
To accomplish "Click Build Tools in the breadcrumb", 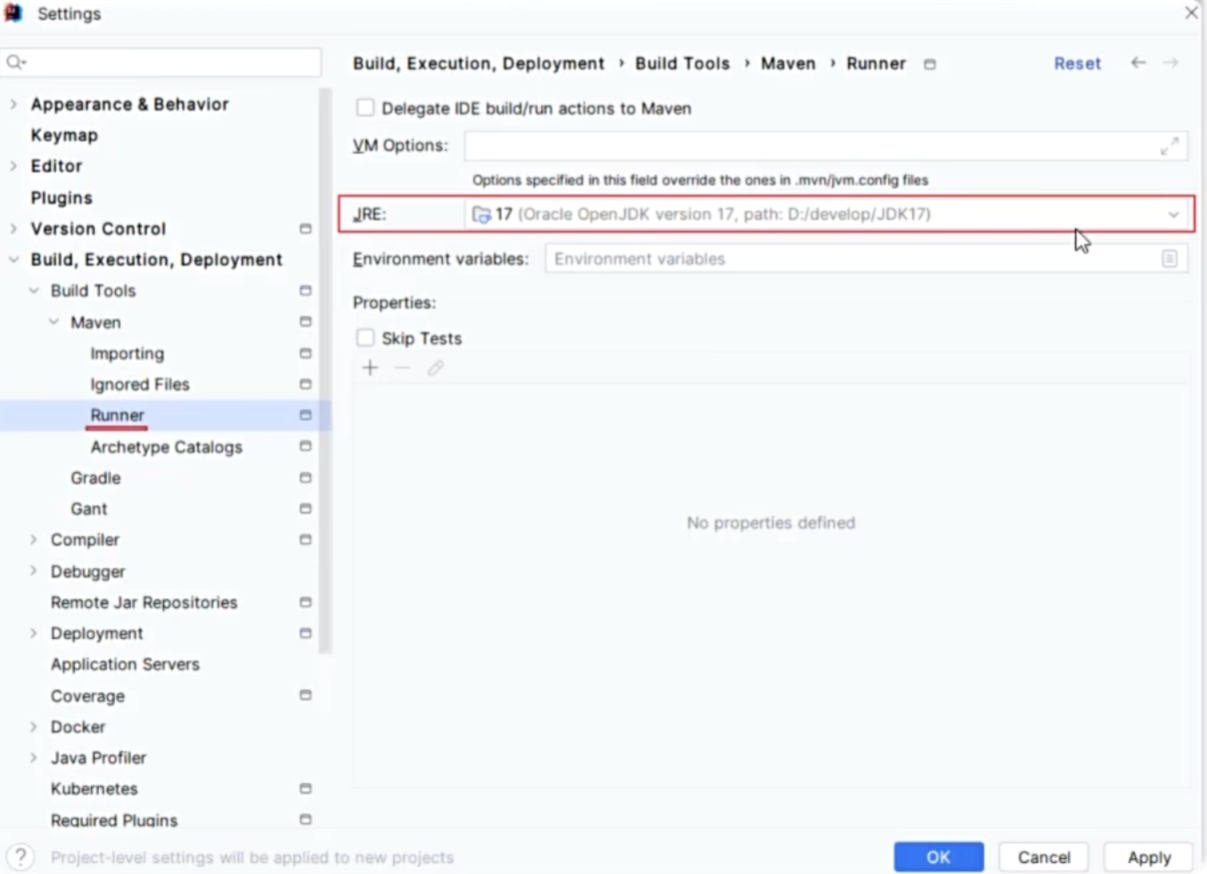I will click(x=682, y=63).
